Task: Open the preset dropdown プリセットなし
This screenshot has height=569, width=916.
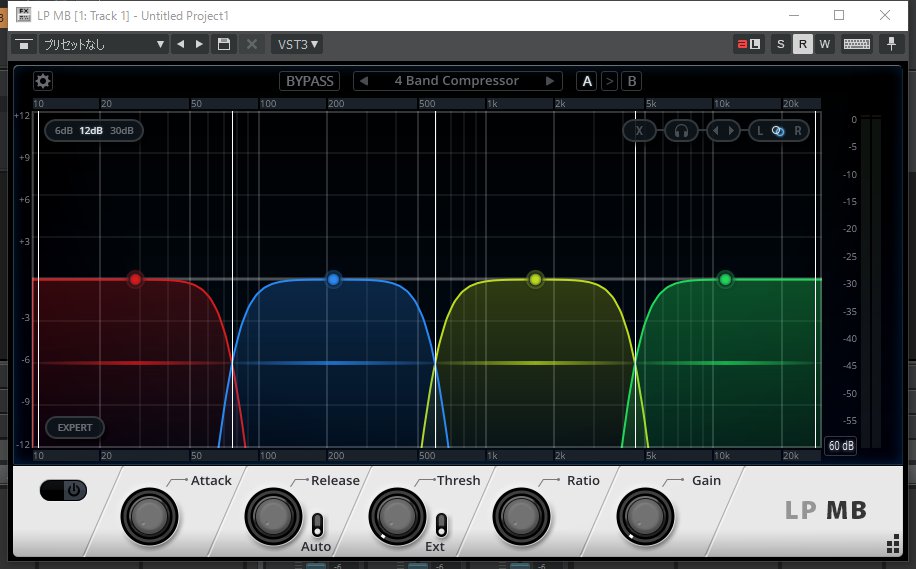Action: click(x=103, y=44)
